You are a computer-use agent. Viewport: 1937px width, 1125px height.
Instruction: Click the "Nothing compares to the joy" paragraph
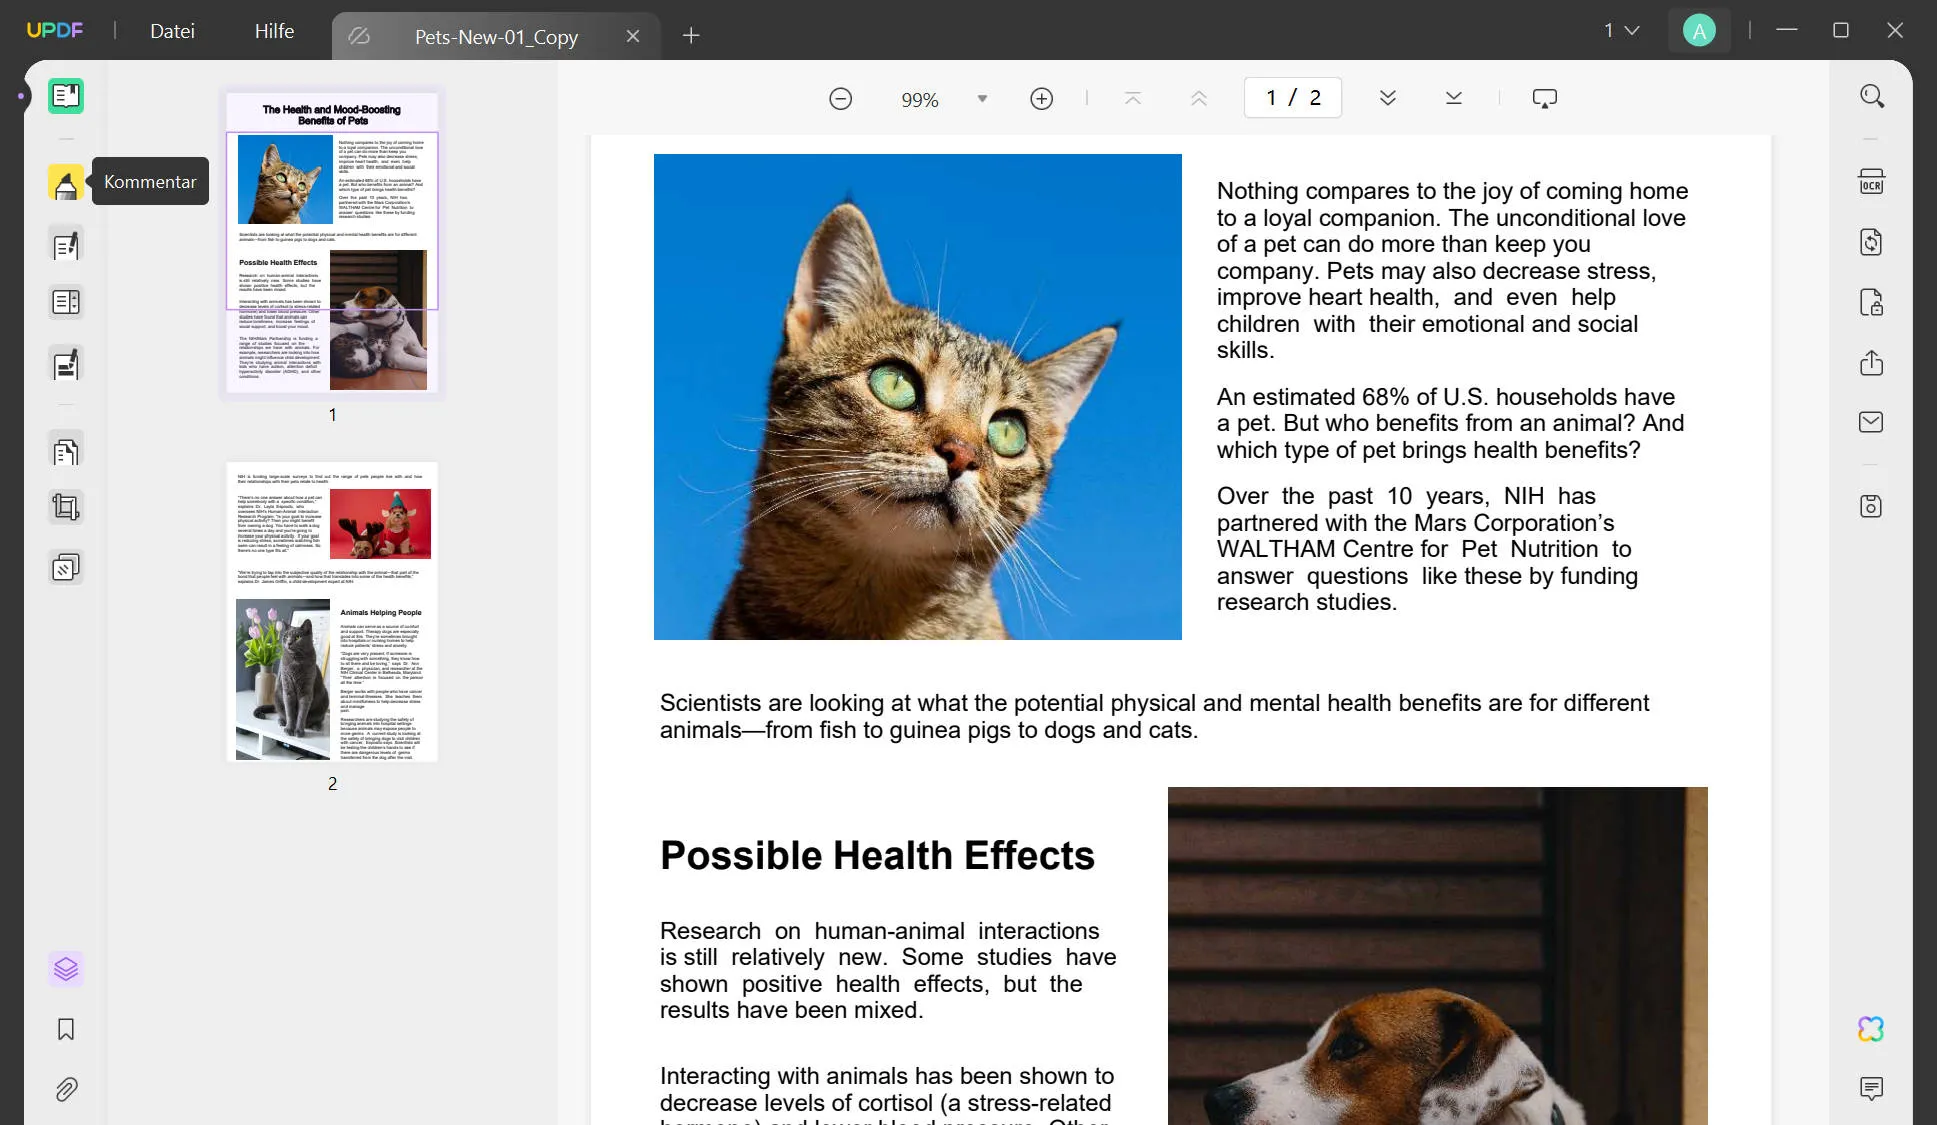pyautogui.click(x=1452, y=270)
